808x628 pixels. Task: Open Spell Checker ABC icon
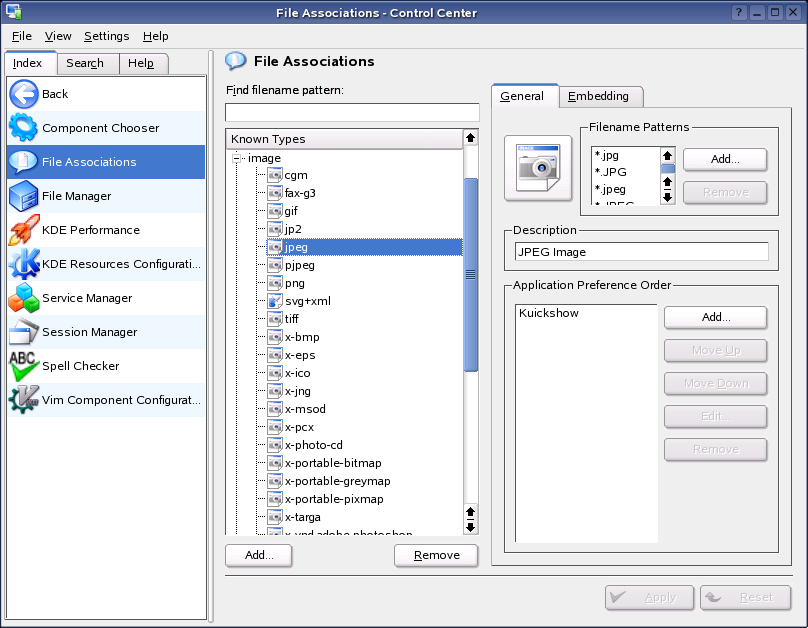click(x=24, y=366)
